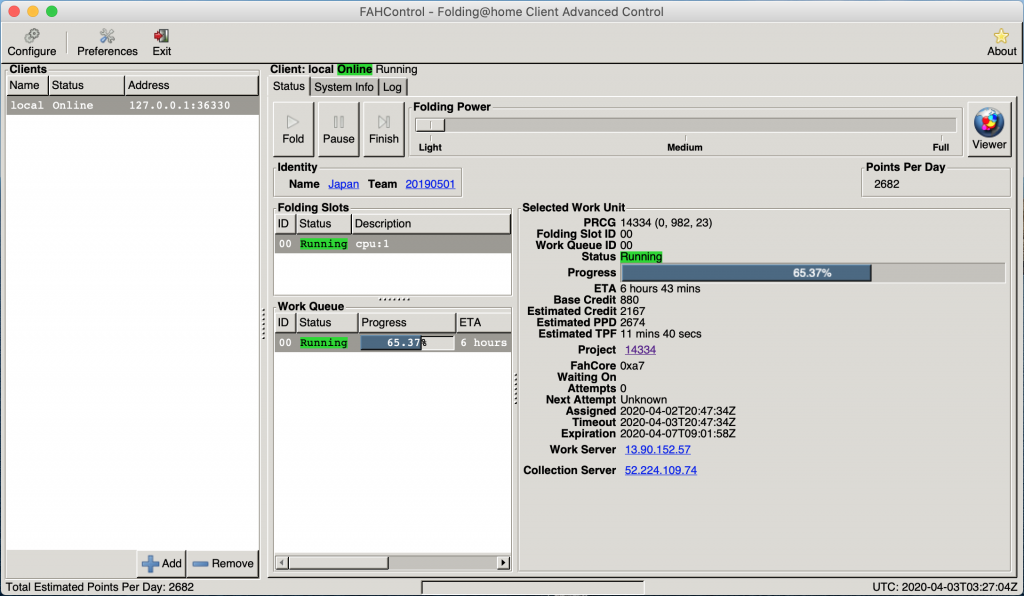Start folding with the Fold button
The image size is (1024, 596).
click(293, 129)
